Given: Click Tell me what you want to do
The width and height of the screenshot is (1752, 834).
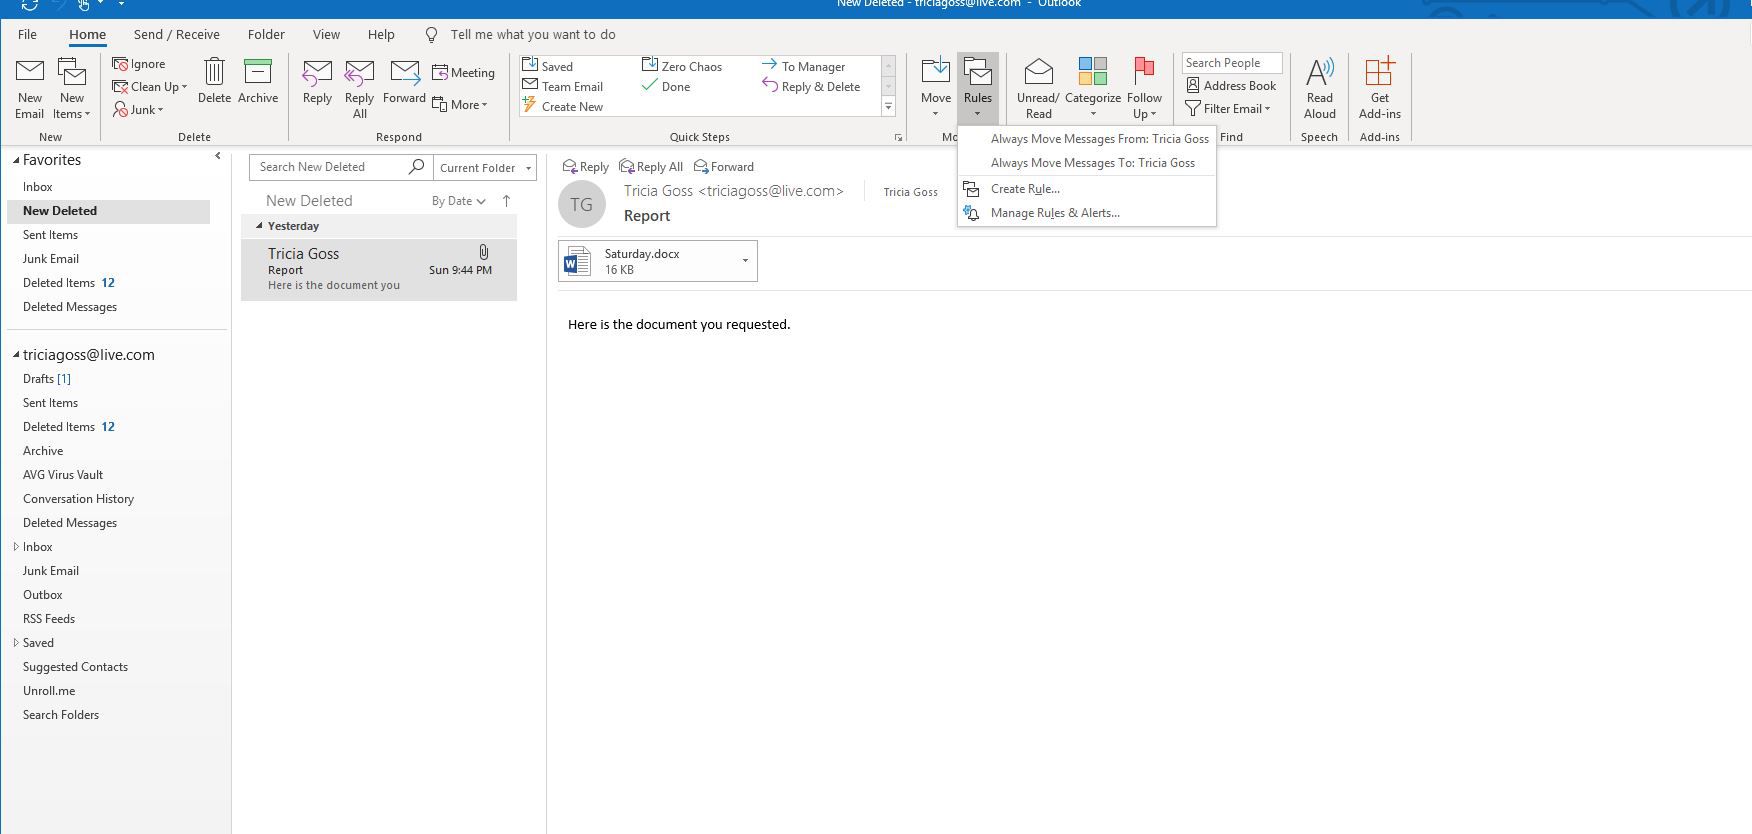Looking at the screenshot, I should (533, 34).
